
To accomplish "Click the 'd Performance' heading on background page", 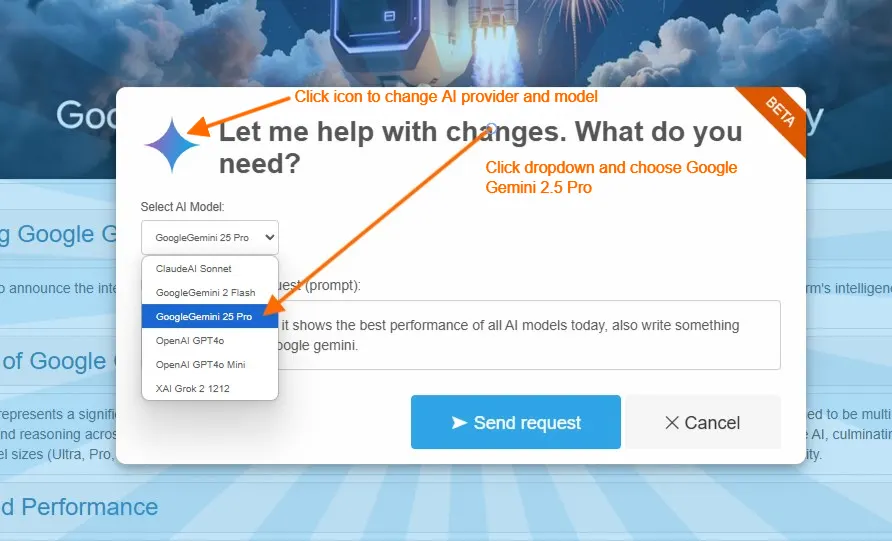I will click(79, 507).
